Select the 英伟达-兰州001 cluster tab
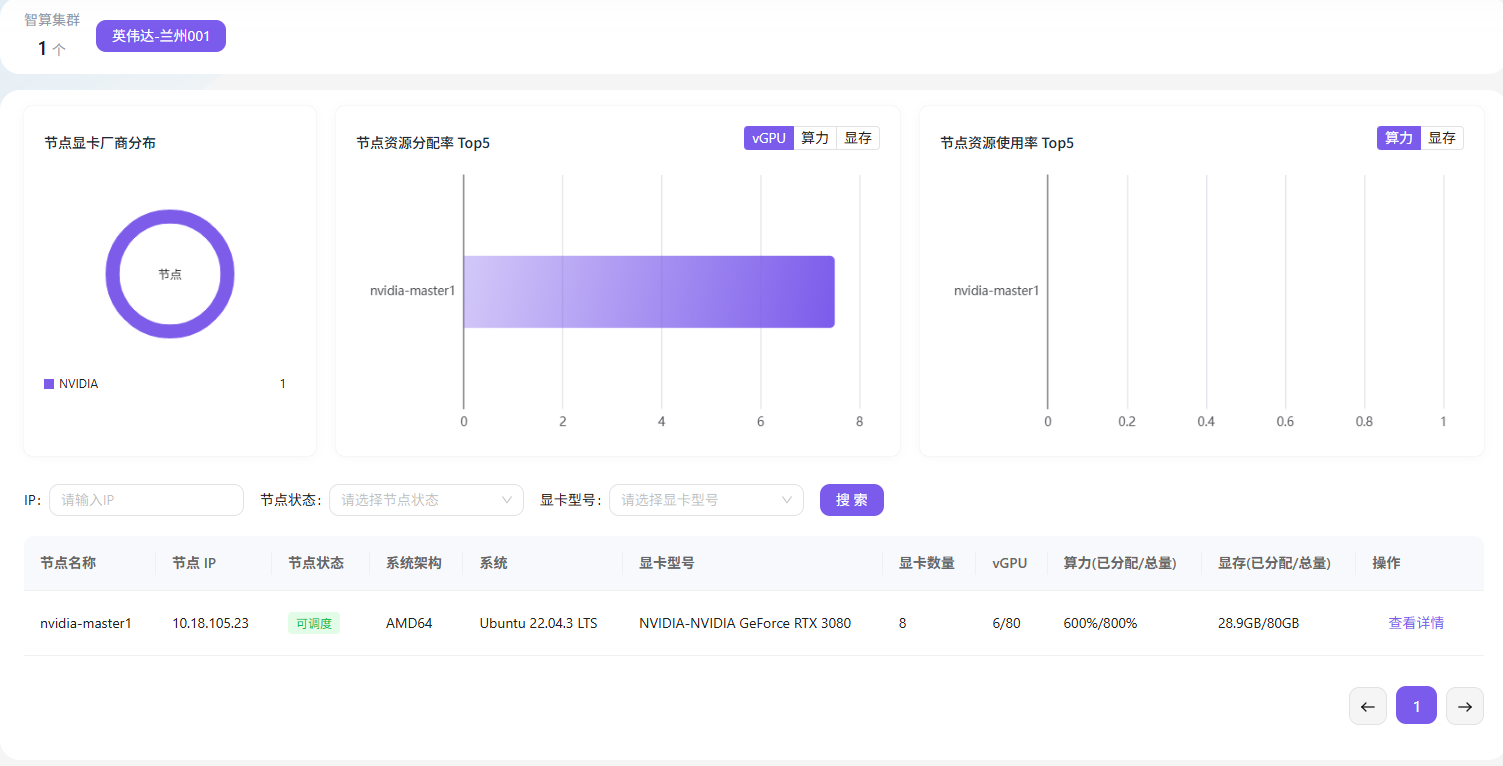Viewport: 1503px width, 766px height. pos(161,36)
